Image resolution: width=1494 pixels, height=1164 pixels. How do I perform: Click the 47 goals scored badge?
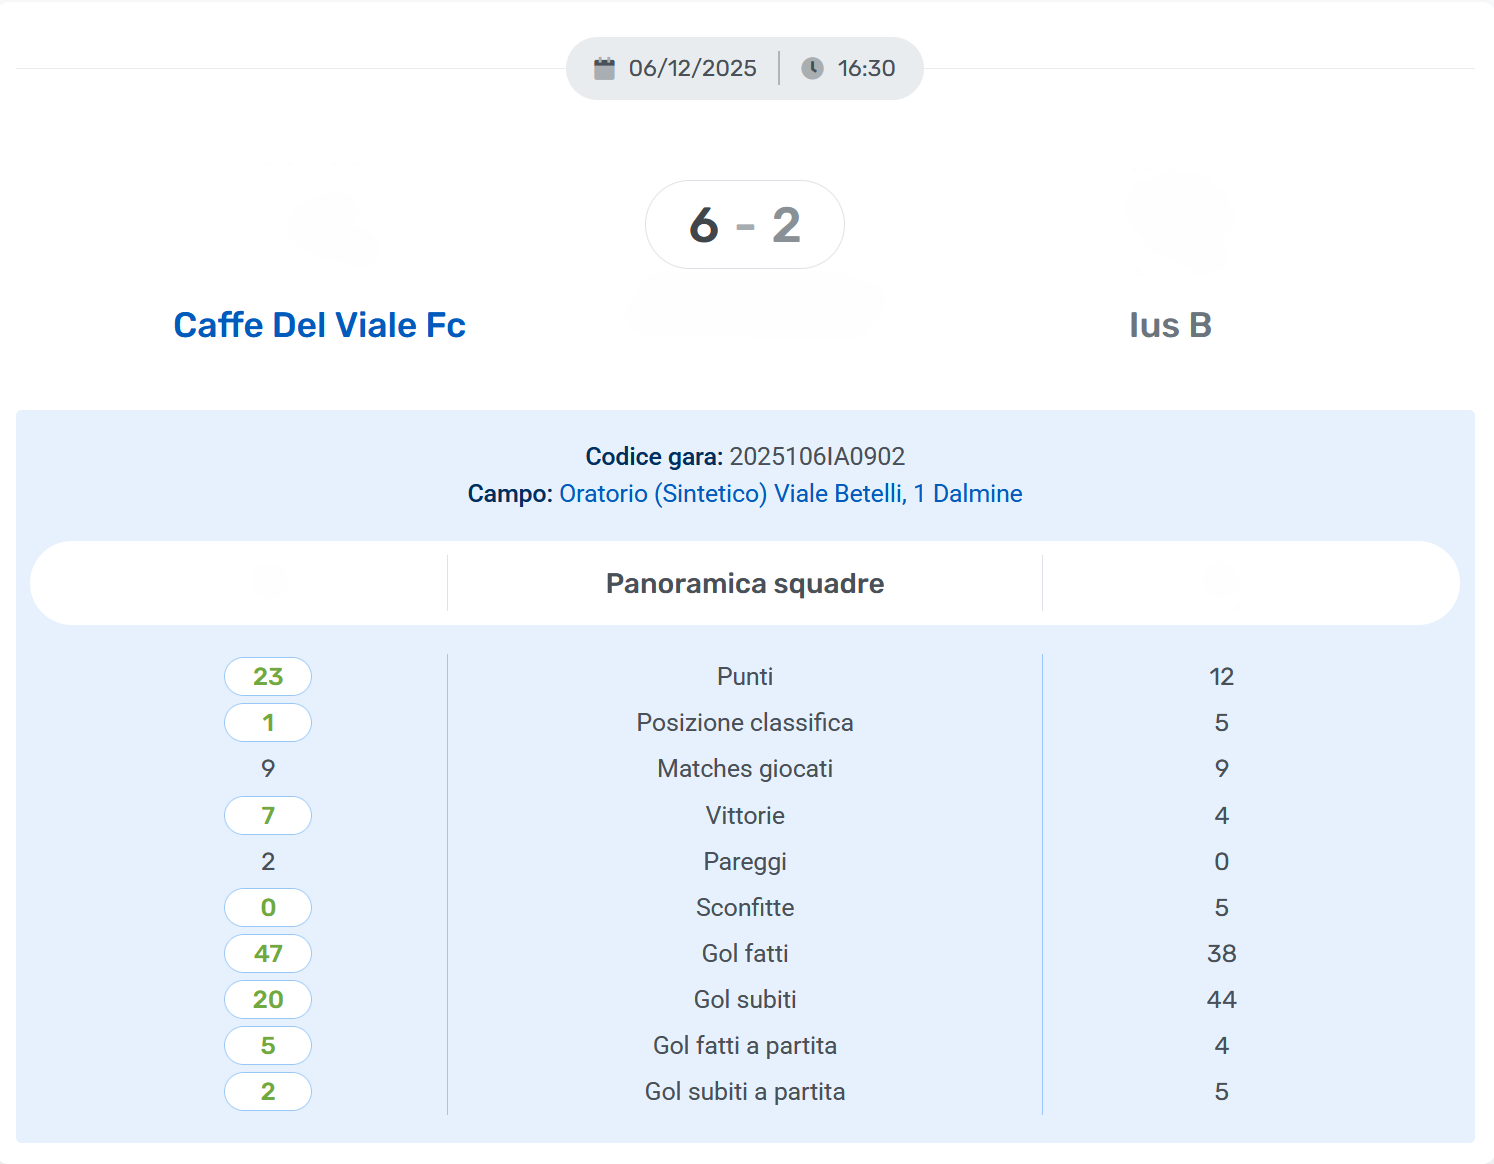click(x=268, y=954)
